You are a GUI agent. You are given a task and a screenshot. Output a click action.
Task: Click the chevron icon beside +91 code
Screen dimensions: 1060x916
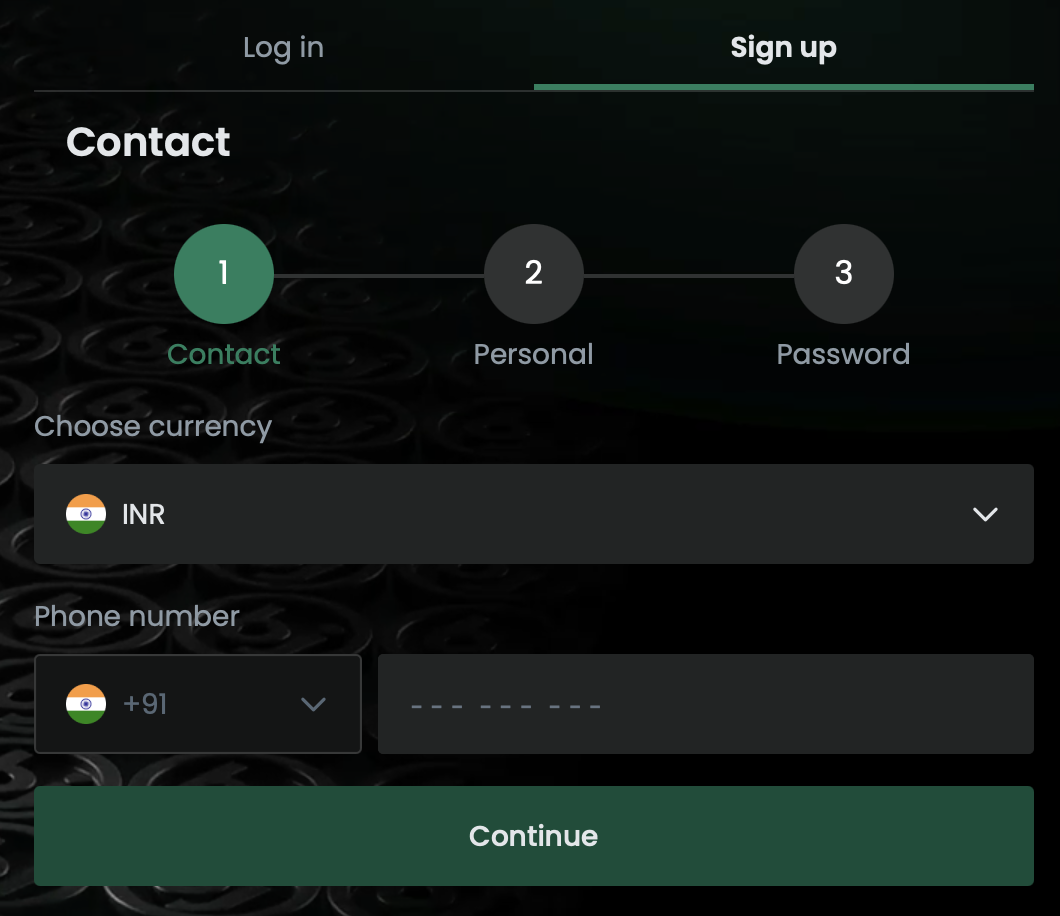pos(313,704)
